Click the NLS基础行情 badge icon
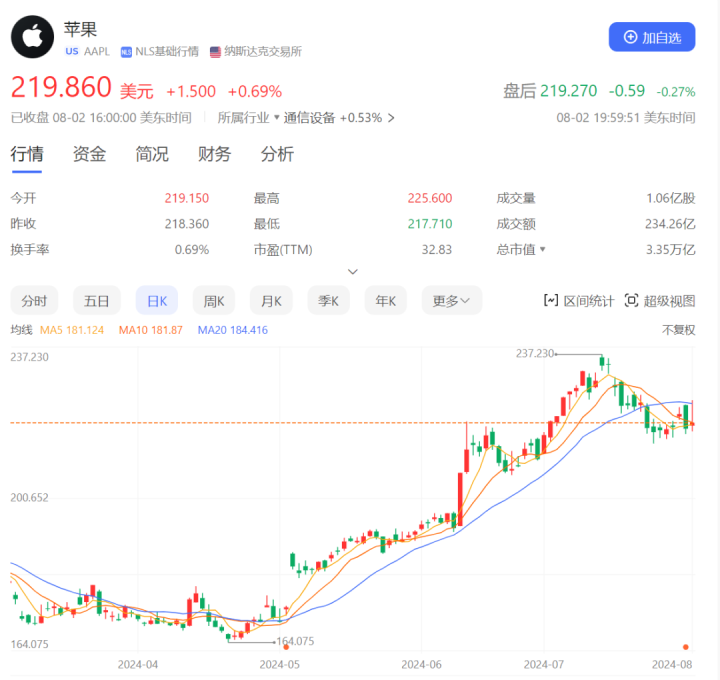Screen dimensions: 720x680 coord(126,52)
